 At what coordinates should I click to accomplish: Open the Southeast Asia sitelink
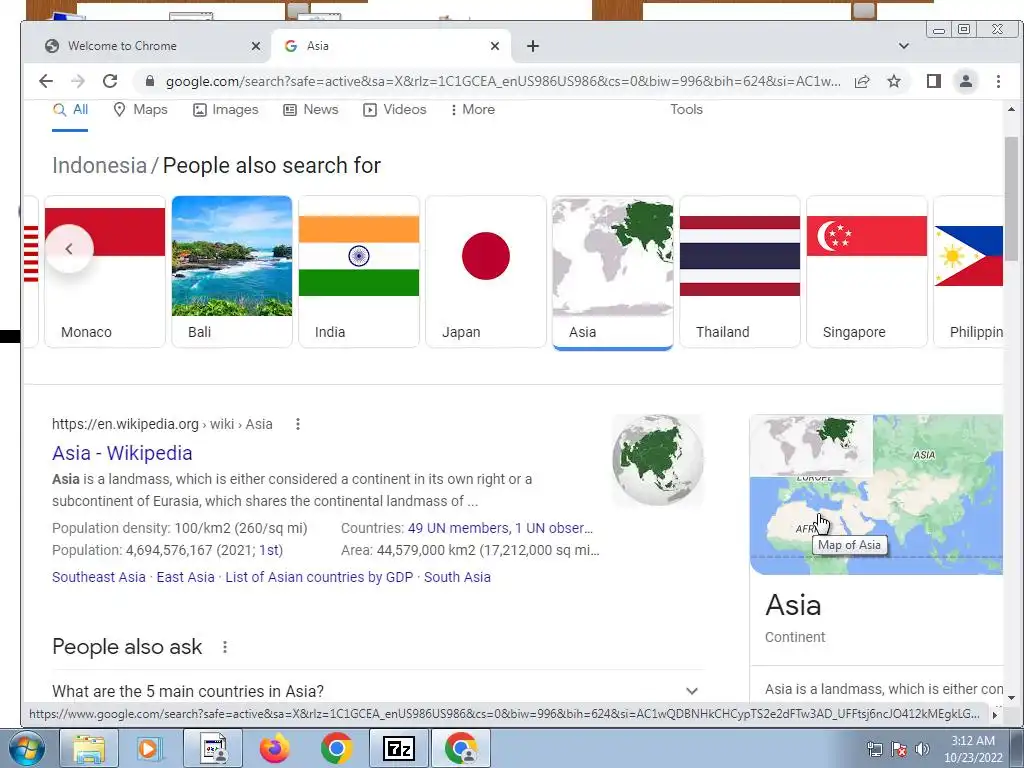pos(99,577)
